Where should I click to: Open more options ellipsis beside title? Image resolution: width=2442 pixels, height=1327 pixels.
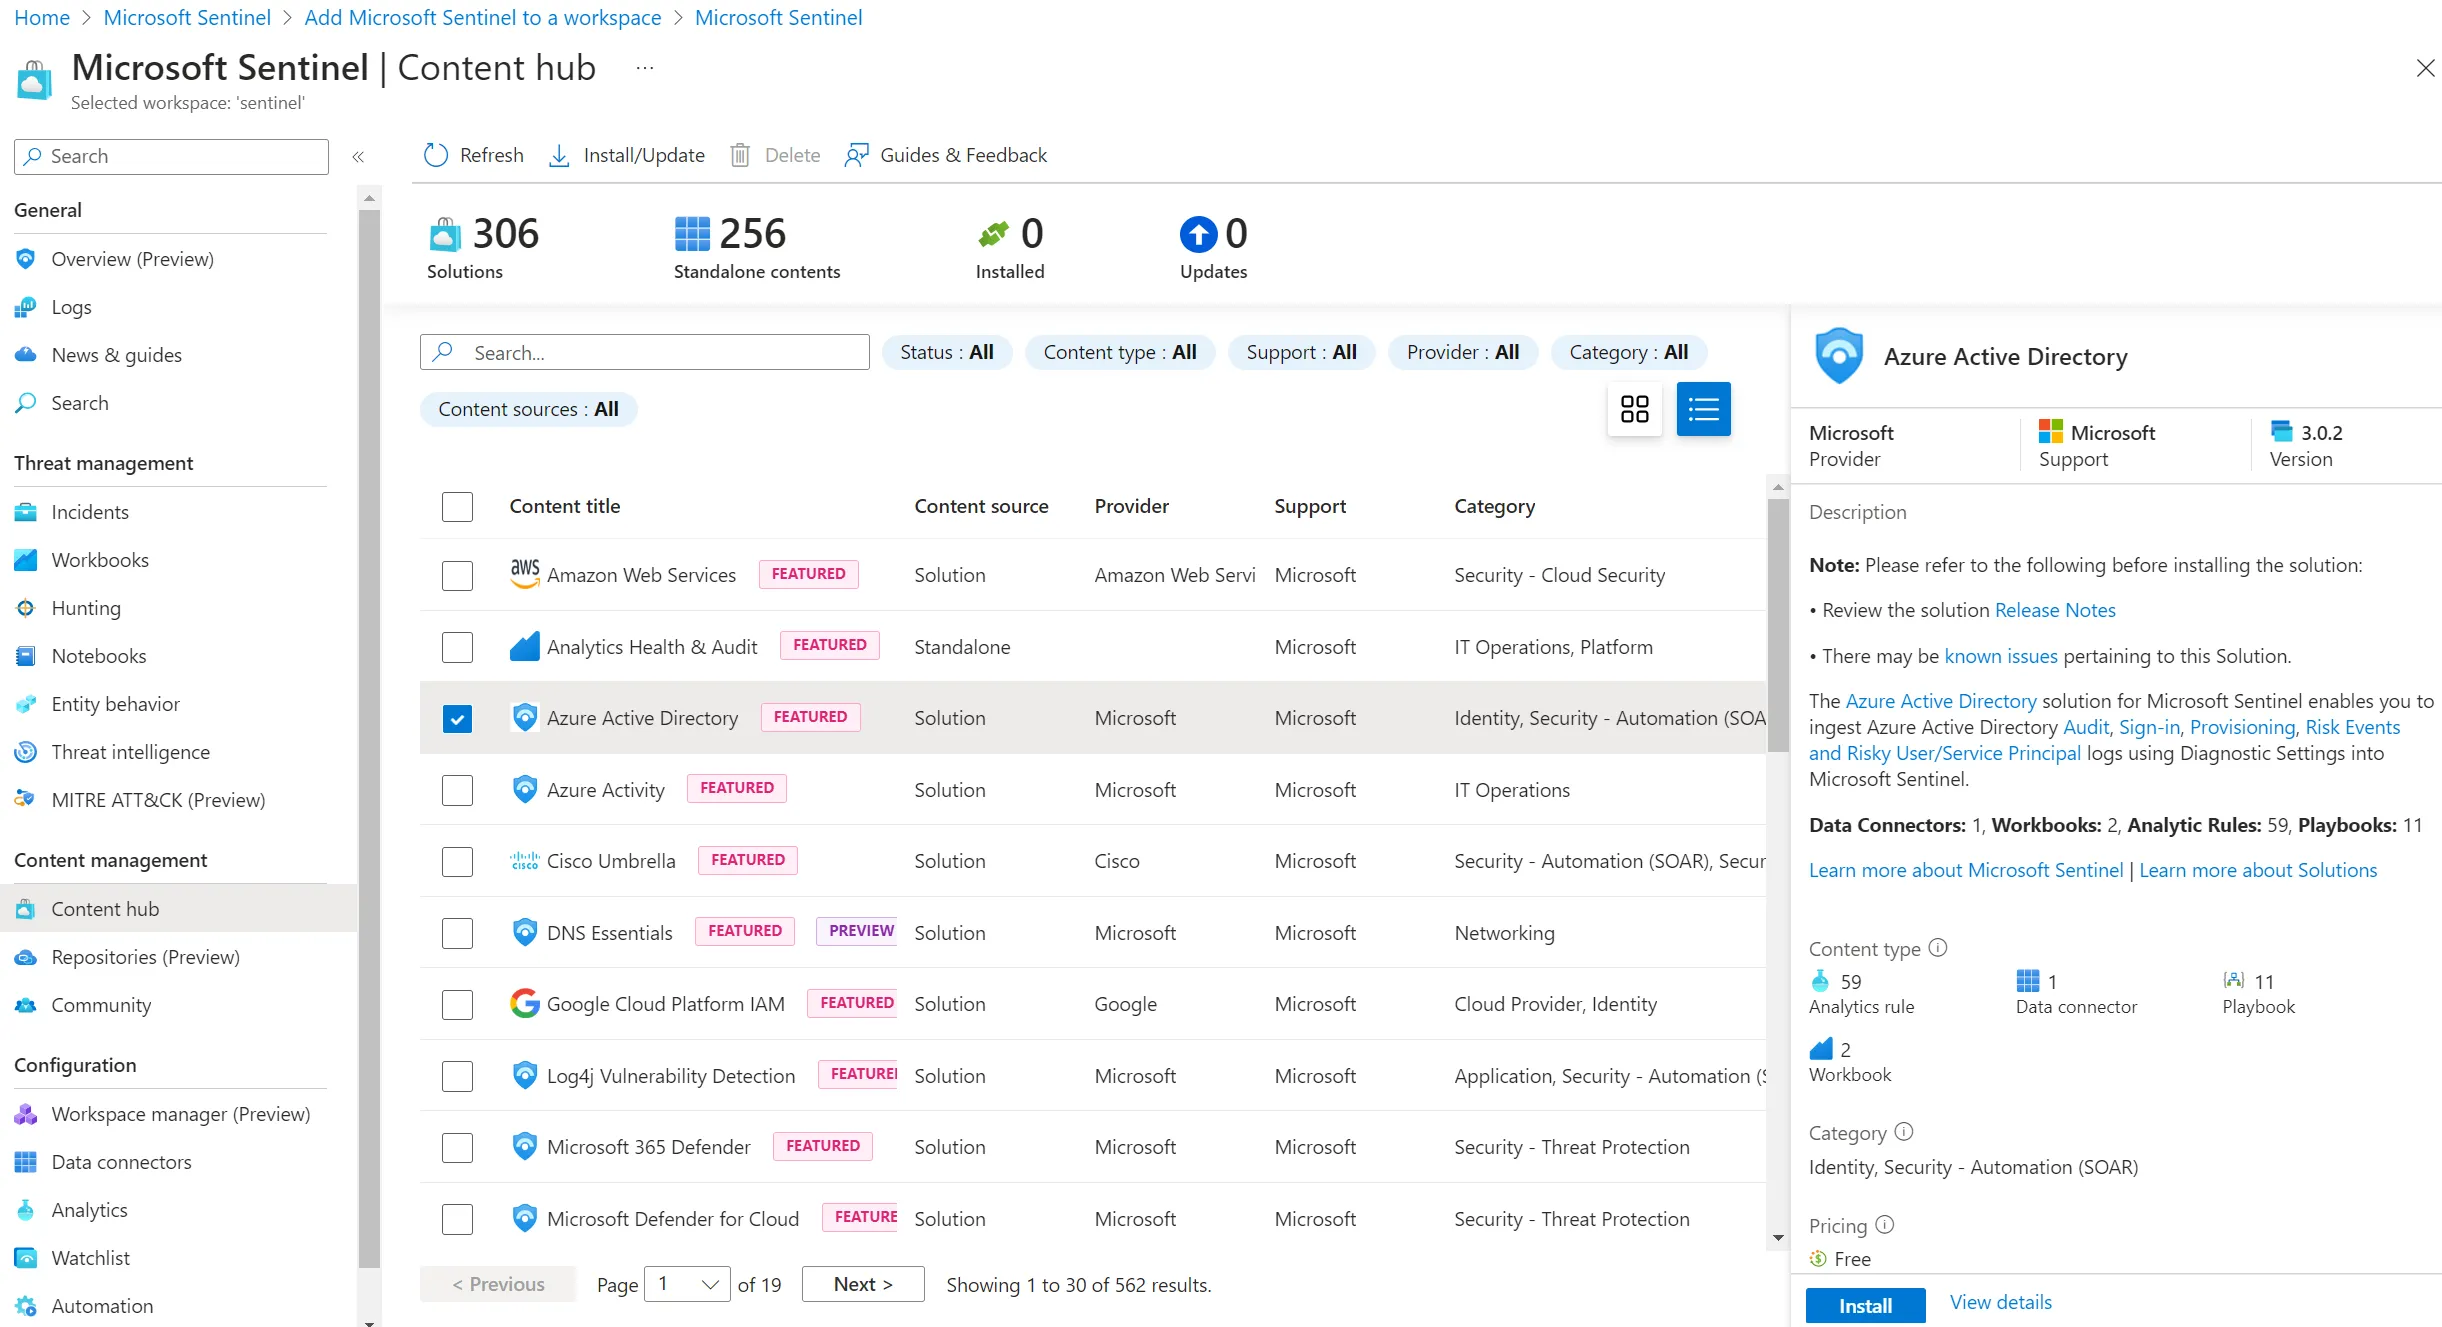(x=645, y=68)
